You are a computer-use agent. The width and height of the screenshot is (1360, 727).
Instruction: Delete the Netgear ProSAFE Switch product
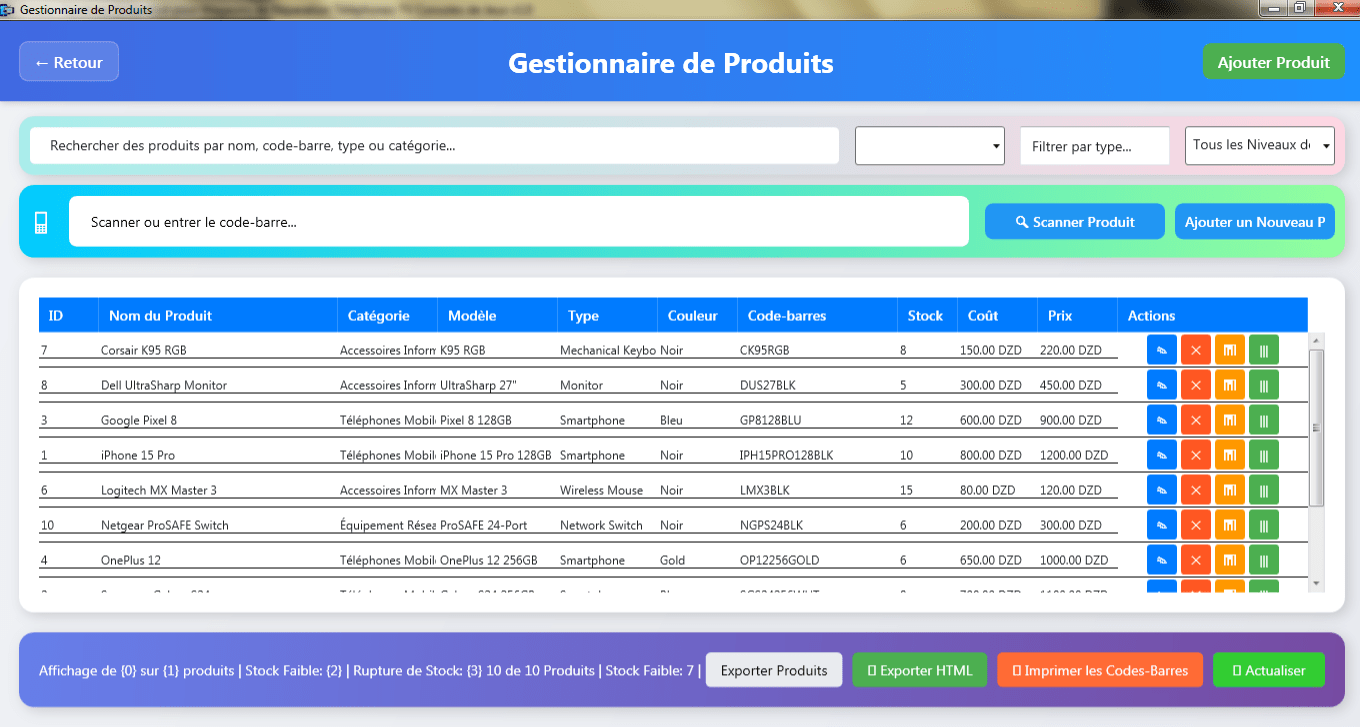pyautogui.click(x=1195, y=524)
